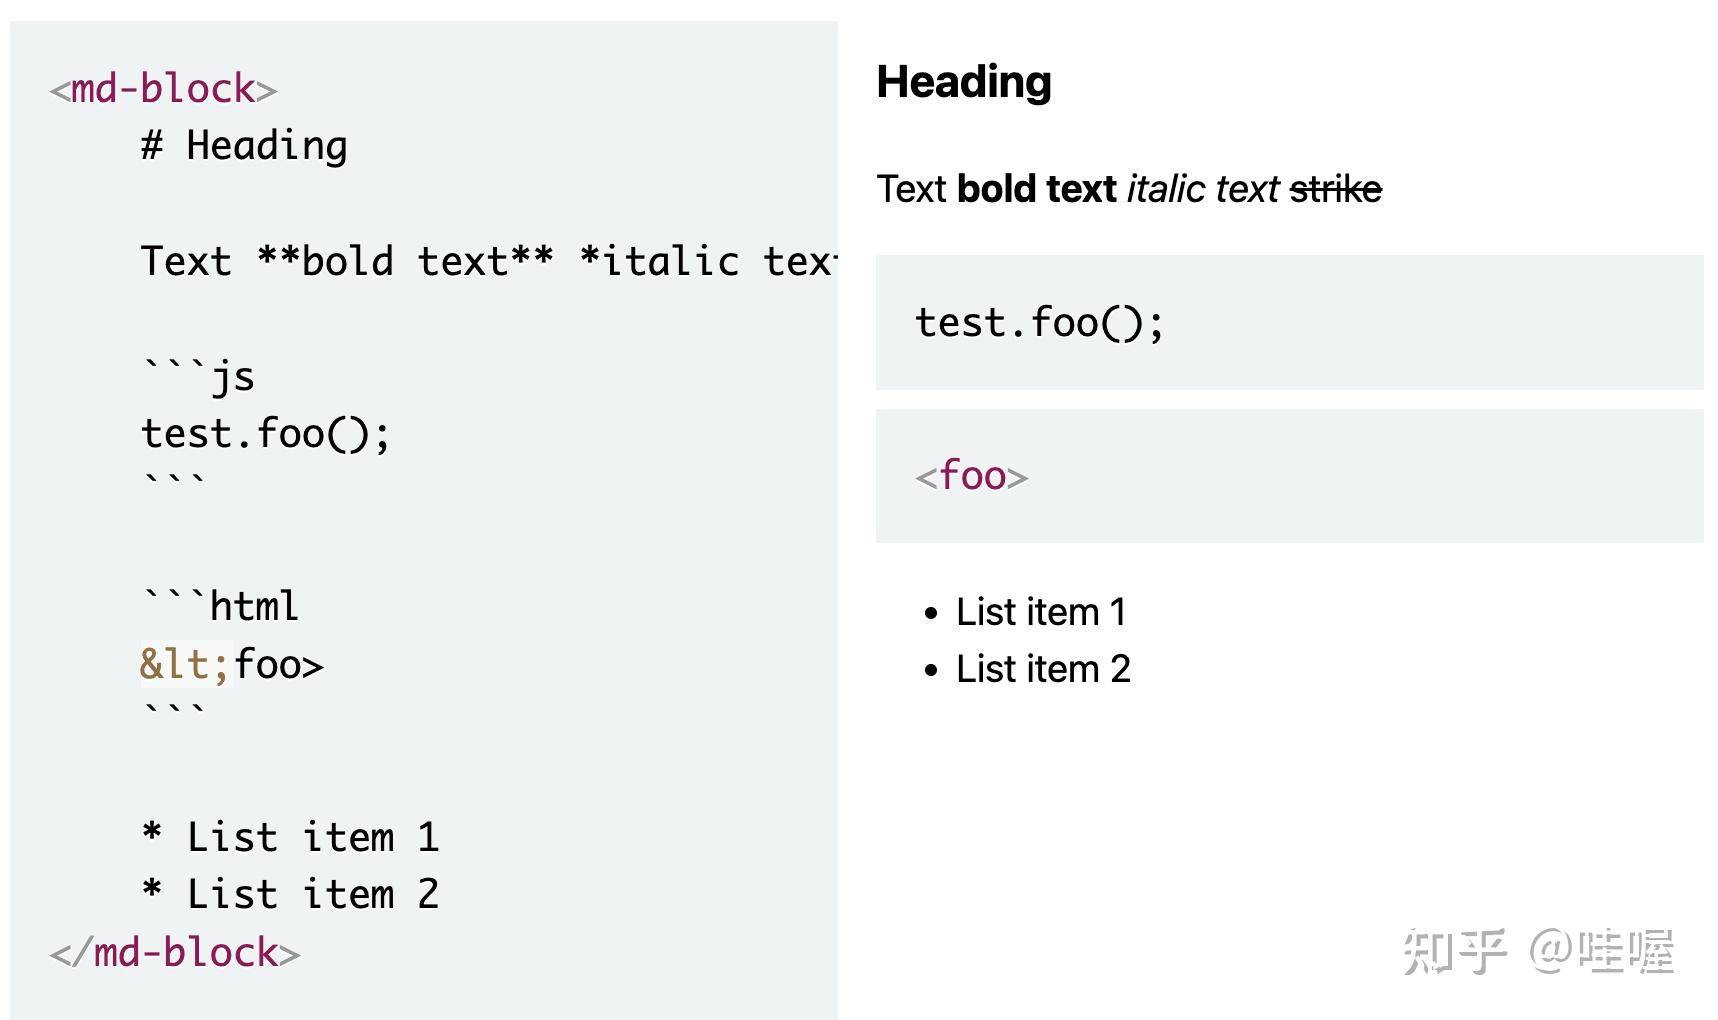This screenshot has height=1020, width=1718.
Task: Click rendered bullet 'List item 2'
Action: (x=1043, y=668)
